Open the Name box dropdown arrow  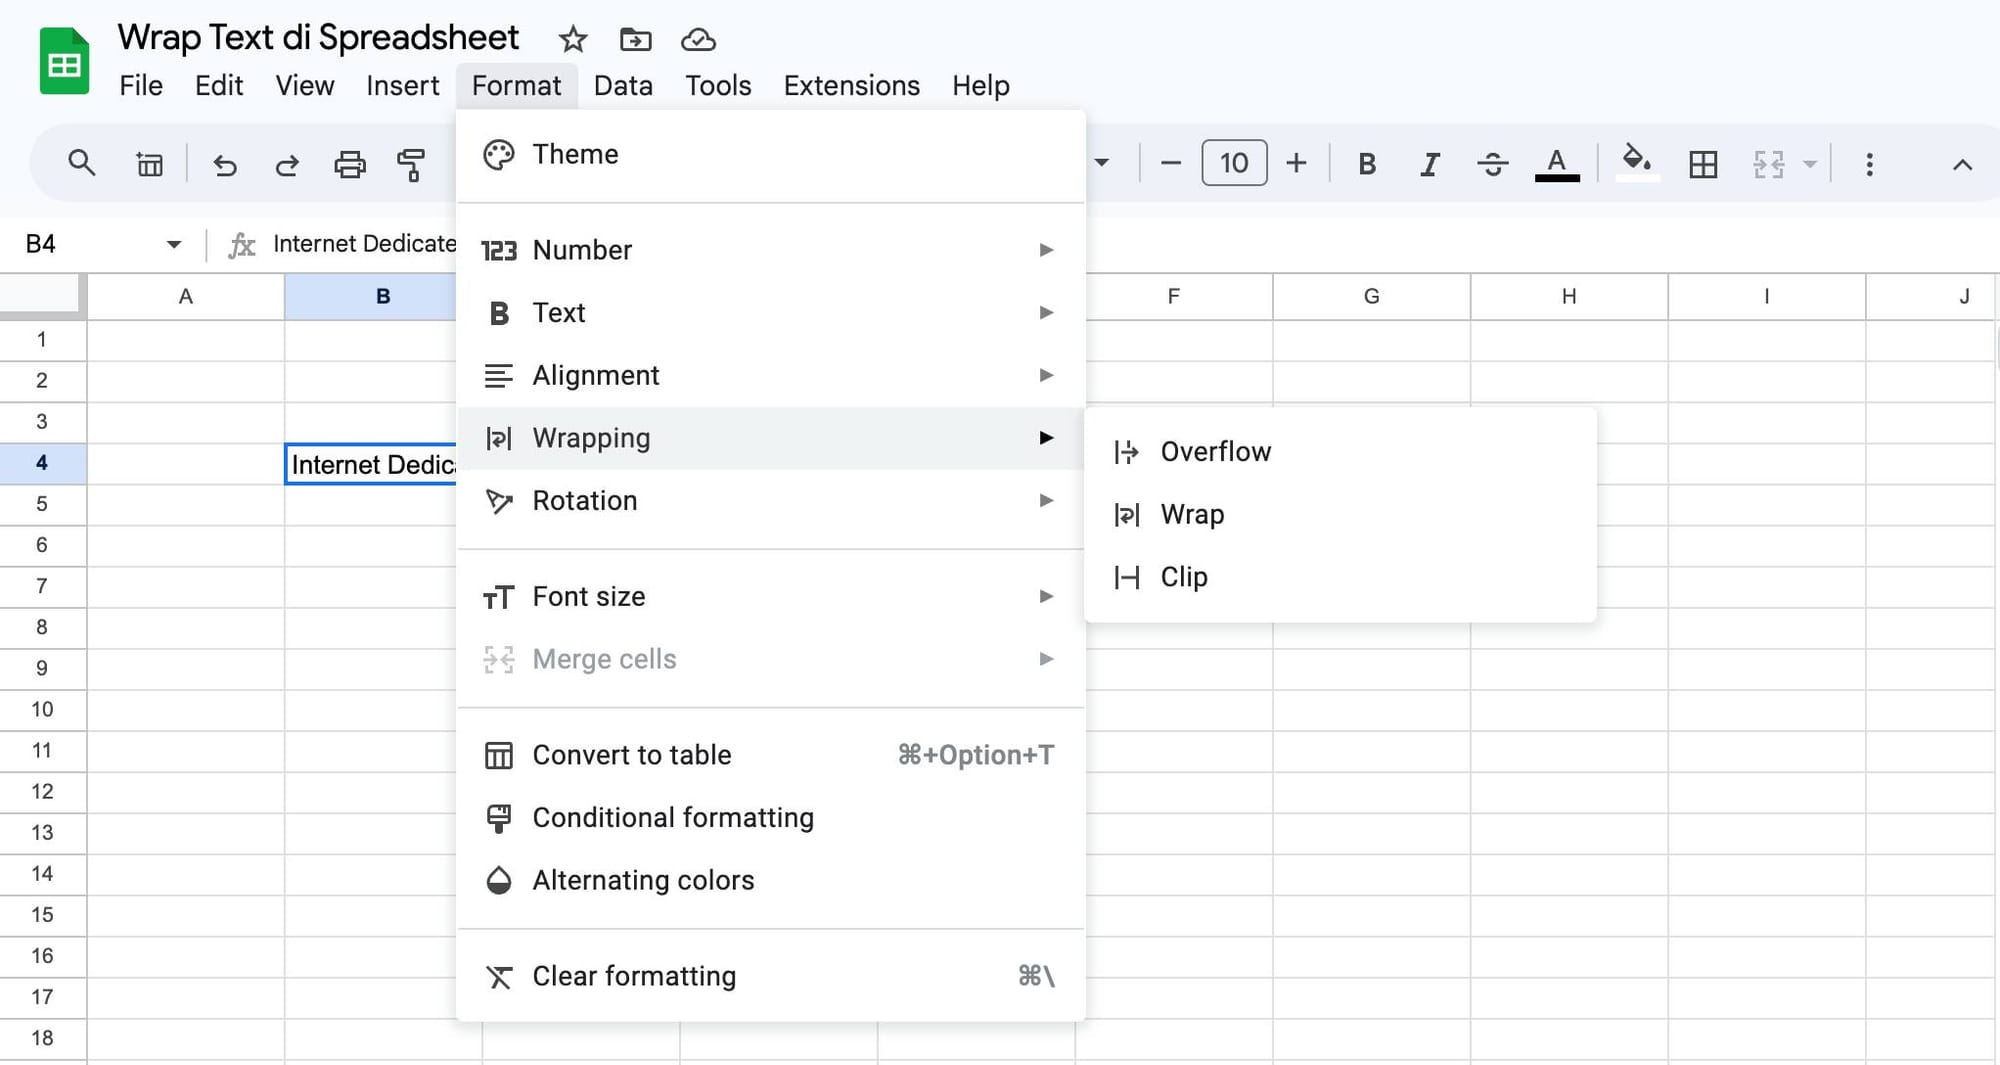(173, 244)
